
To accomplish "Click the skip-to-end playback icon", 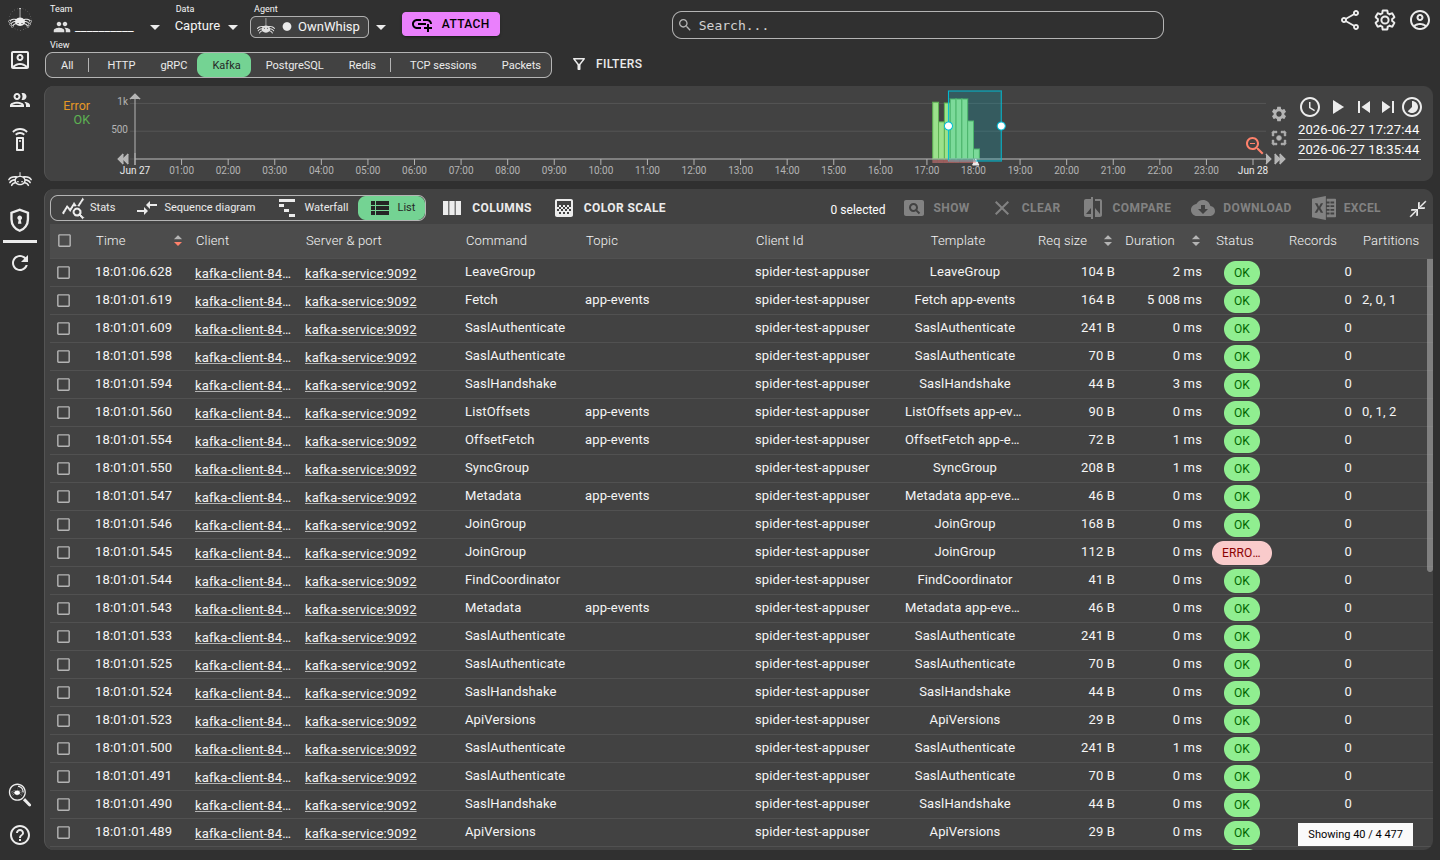I will click(1388, 107).
